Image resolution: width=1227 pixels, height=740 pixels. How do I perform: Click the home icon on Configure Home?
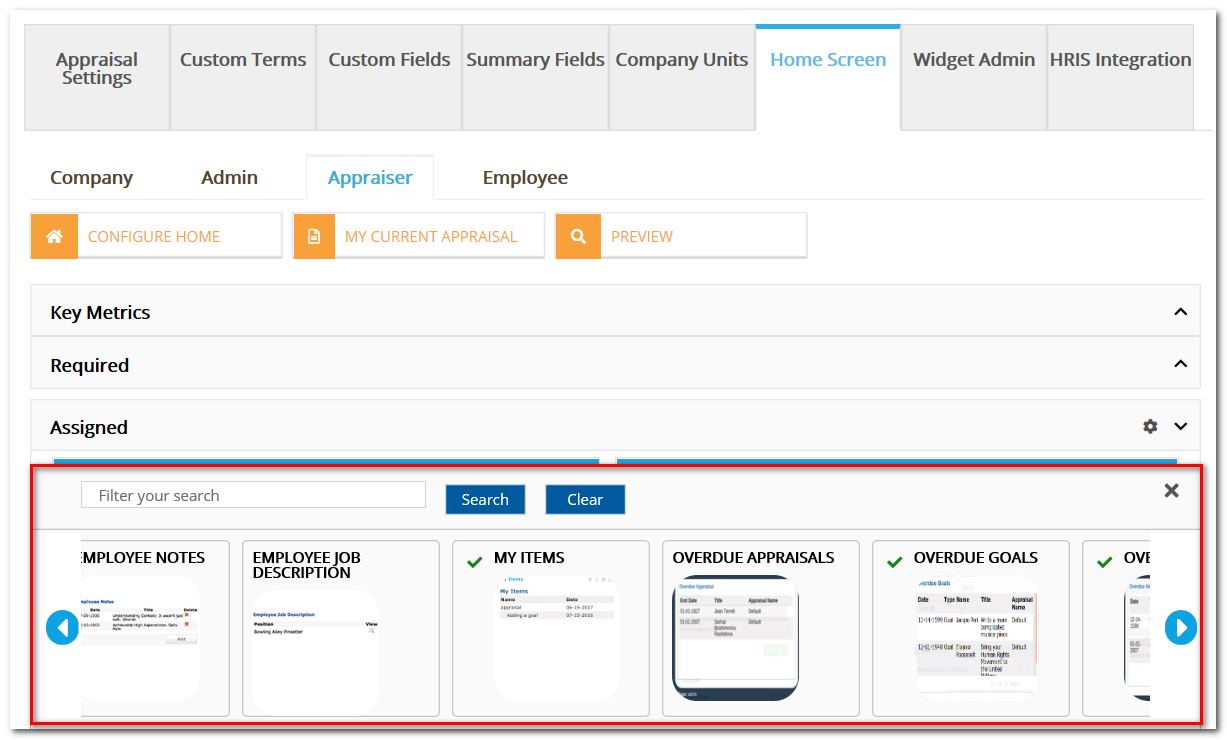[54, 235]
